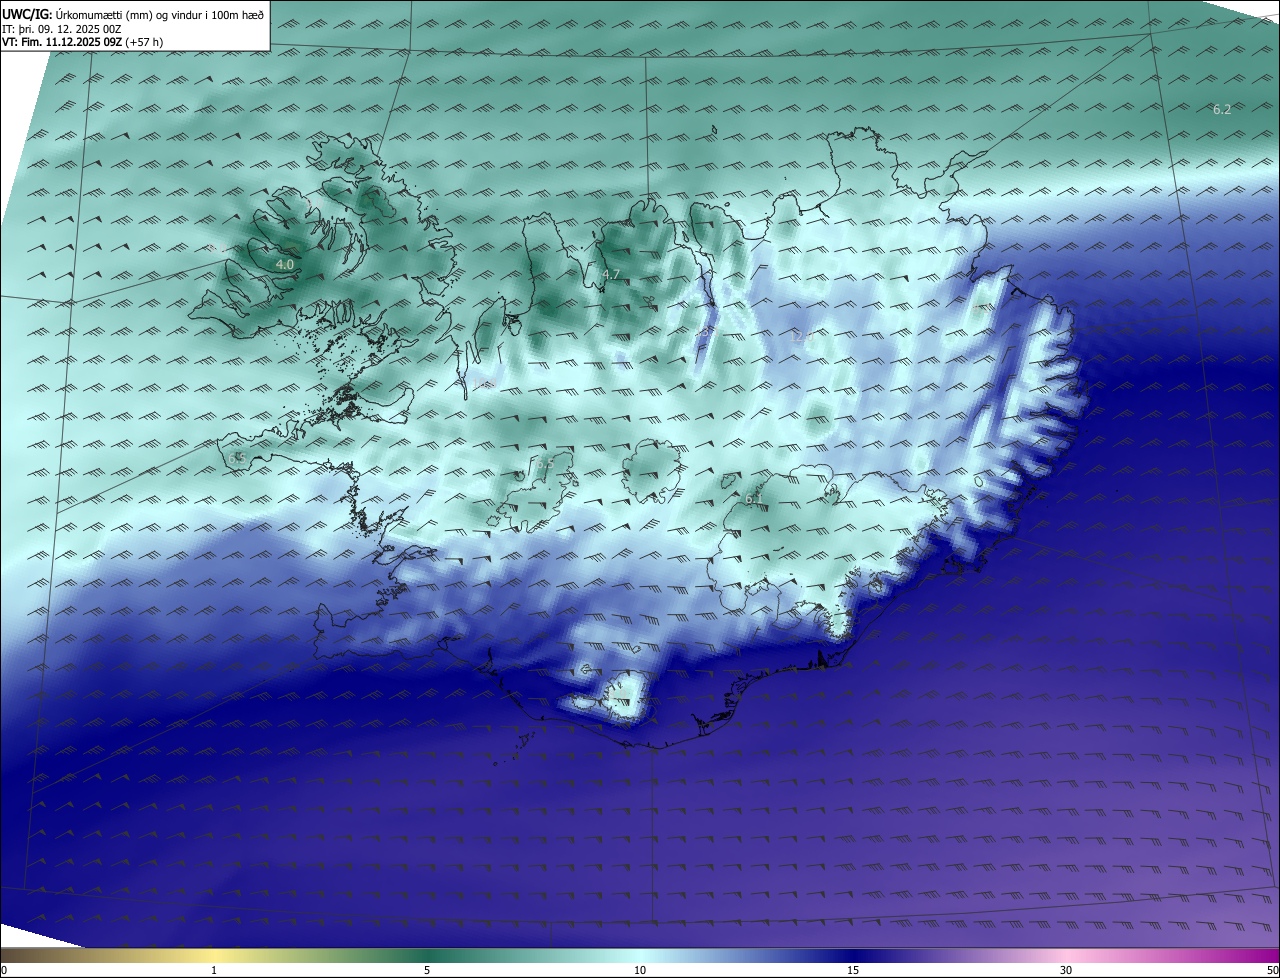1280x978 pixels.
Task: Click the '5' tick on the color scale
Action: [427, 970]
